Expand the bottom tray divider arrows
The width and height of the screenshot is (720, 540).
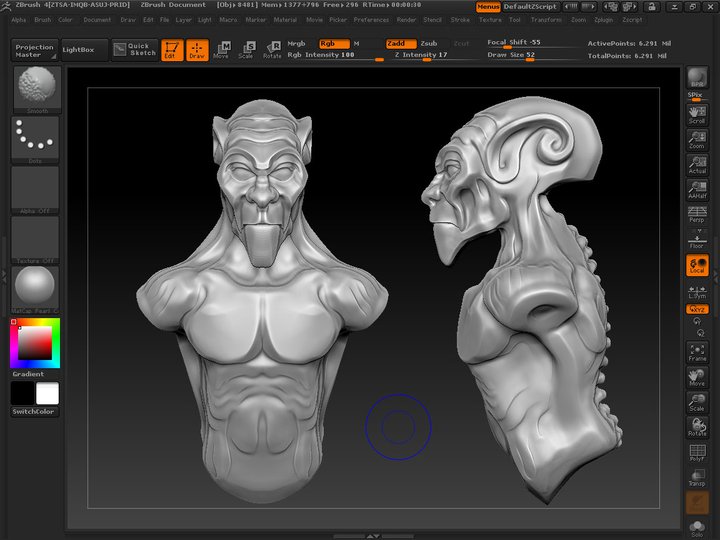pyautogui.click(x=372, y=536)
